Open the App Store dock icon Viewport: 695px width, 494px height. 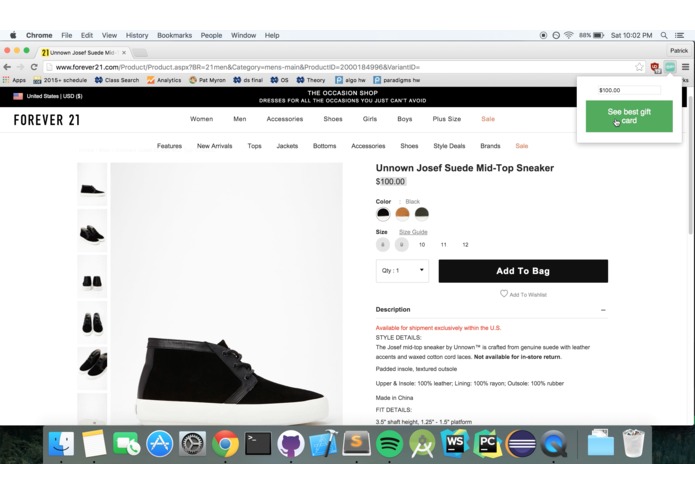coord(160,443)
